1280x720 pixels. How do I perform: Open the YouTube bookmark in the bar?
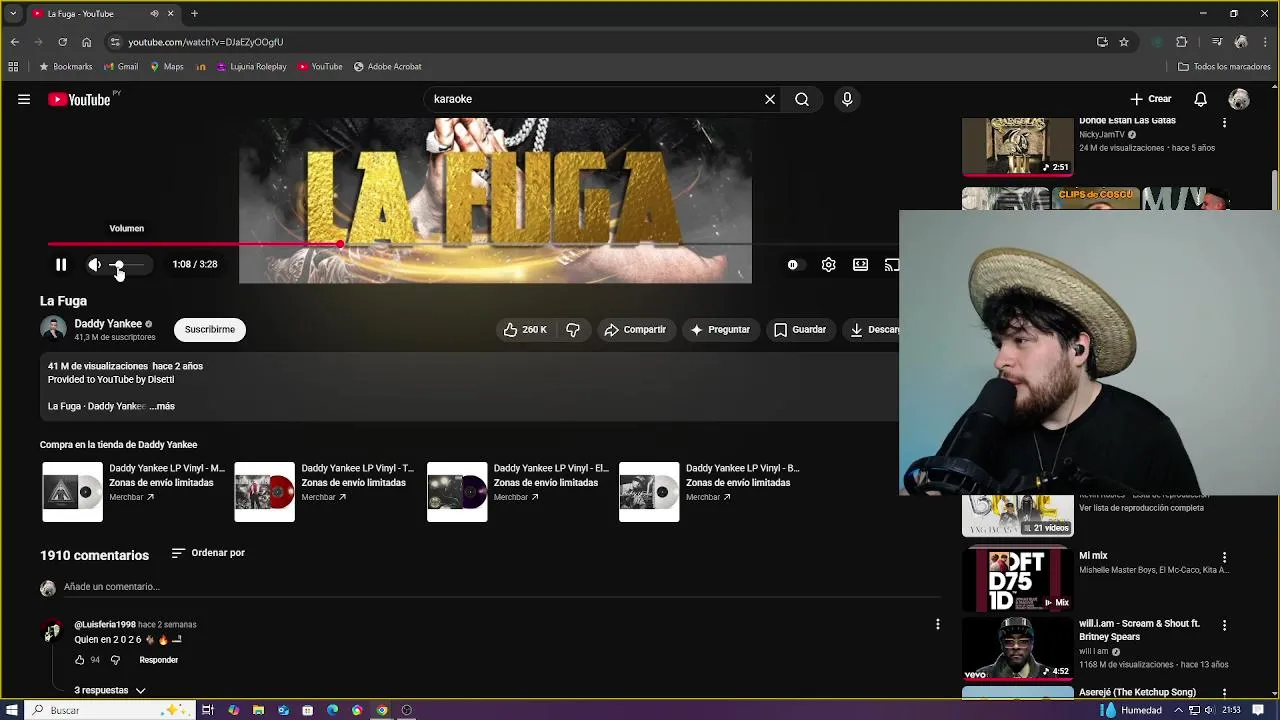[x=320, y=67]
